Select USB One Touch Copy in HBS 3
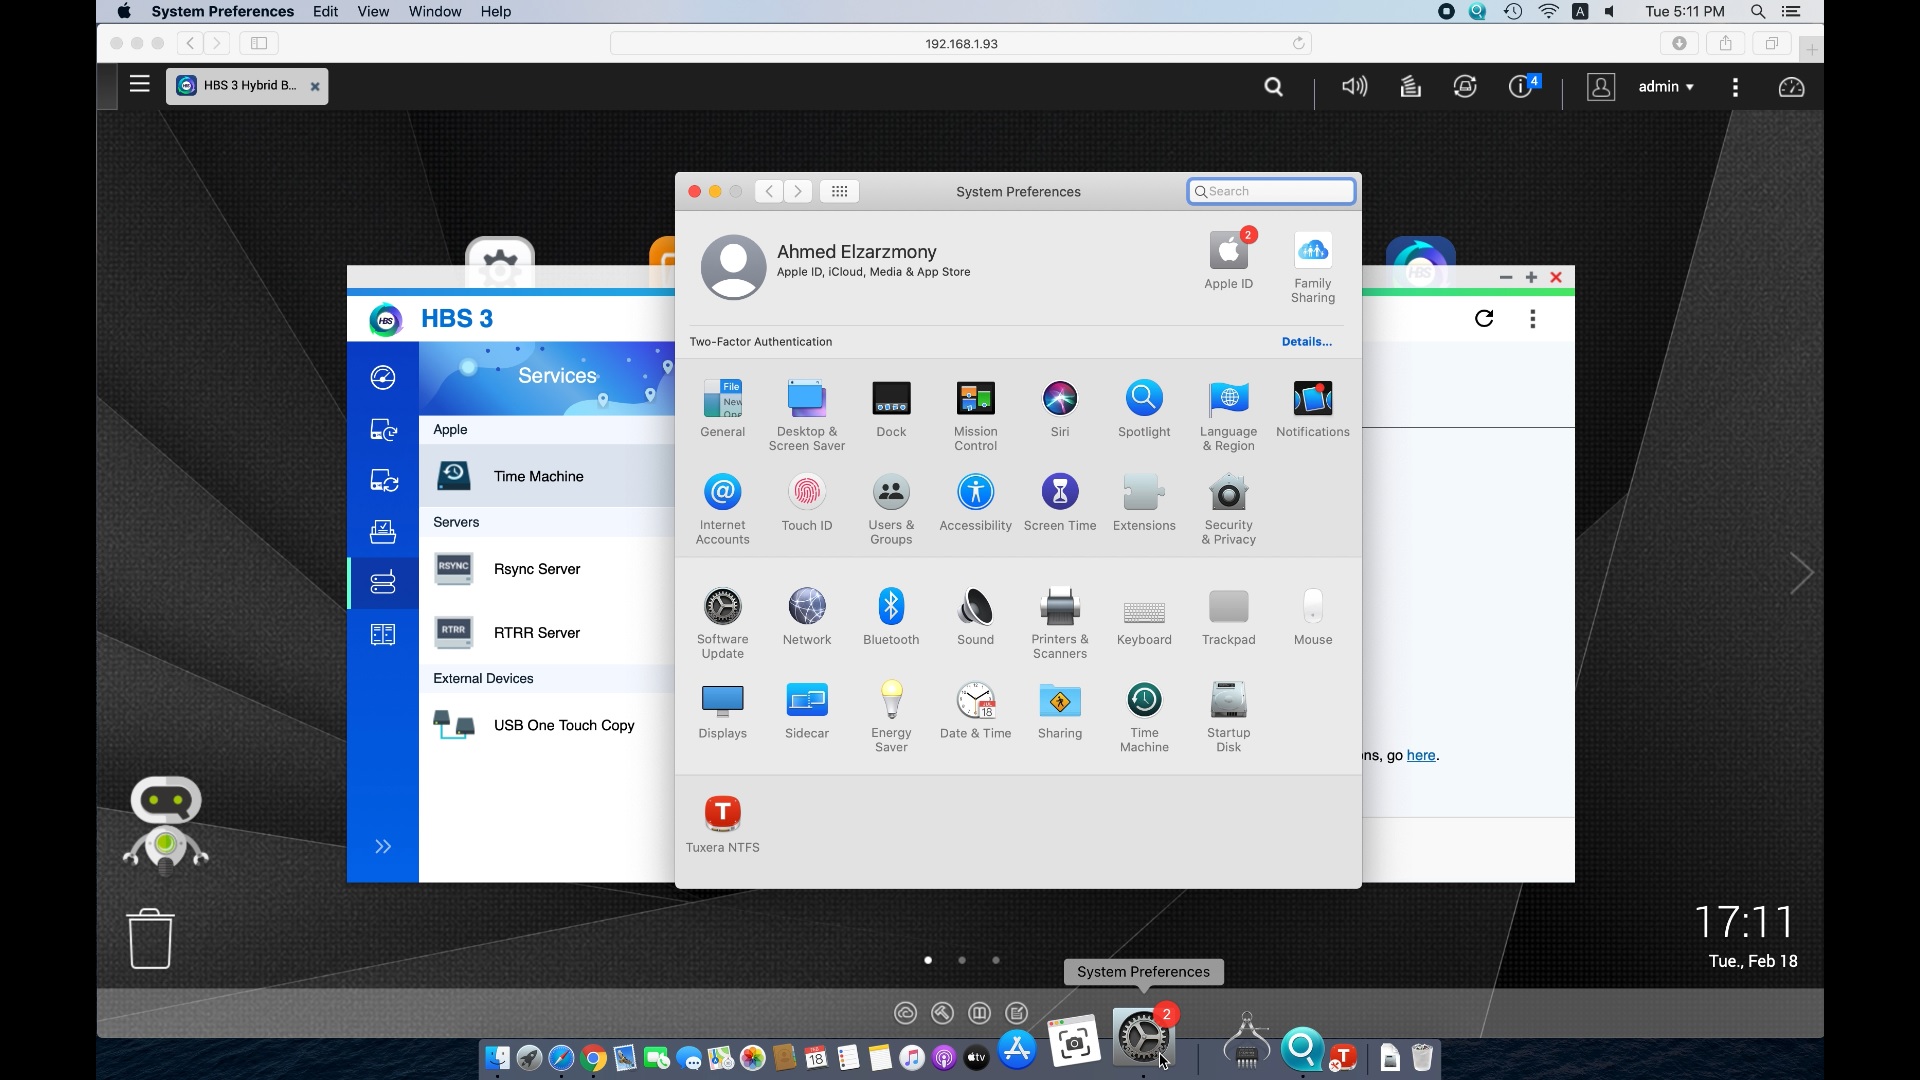 (x=546, y=725)
